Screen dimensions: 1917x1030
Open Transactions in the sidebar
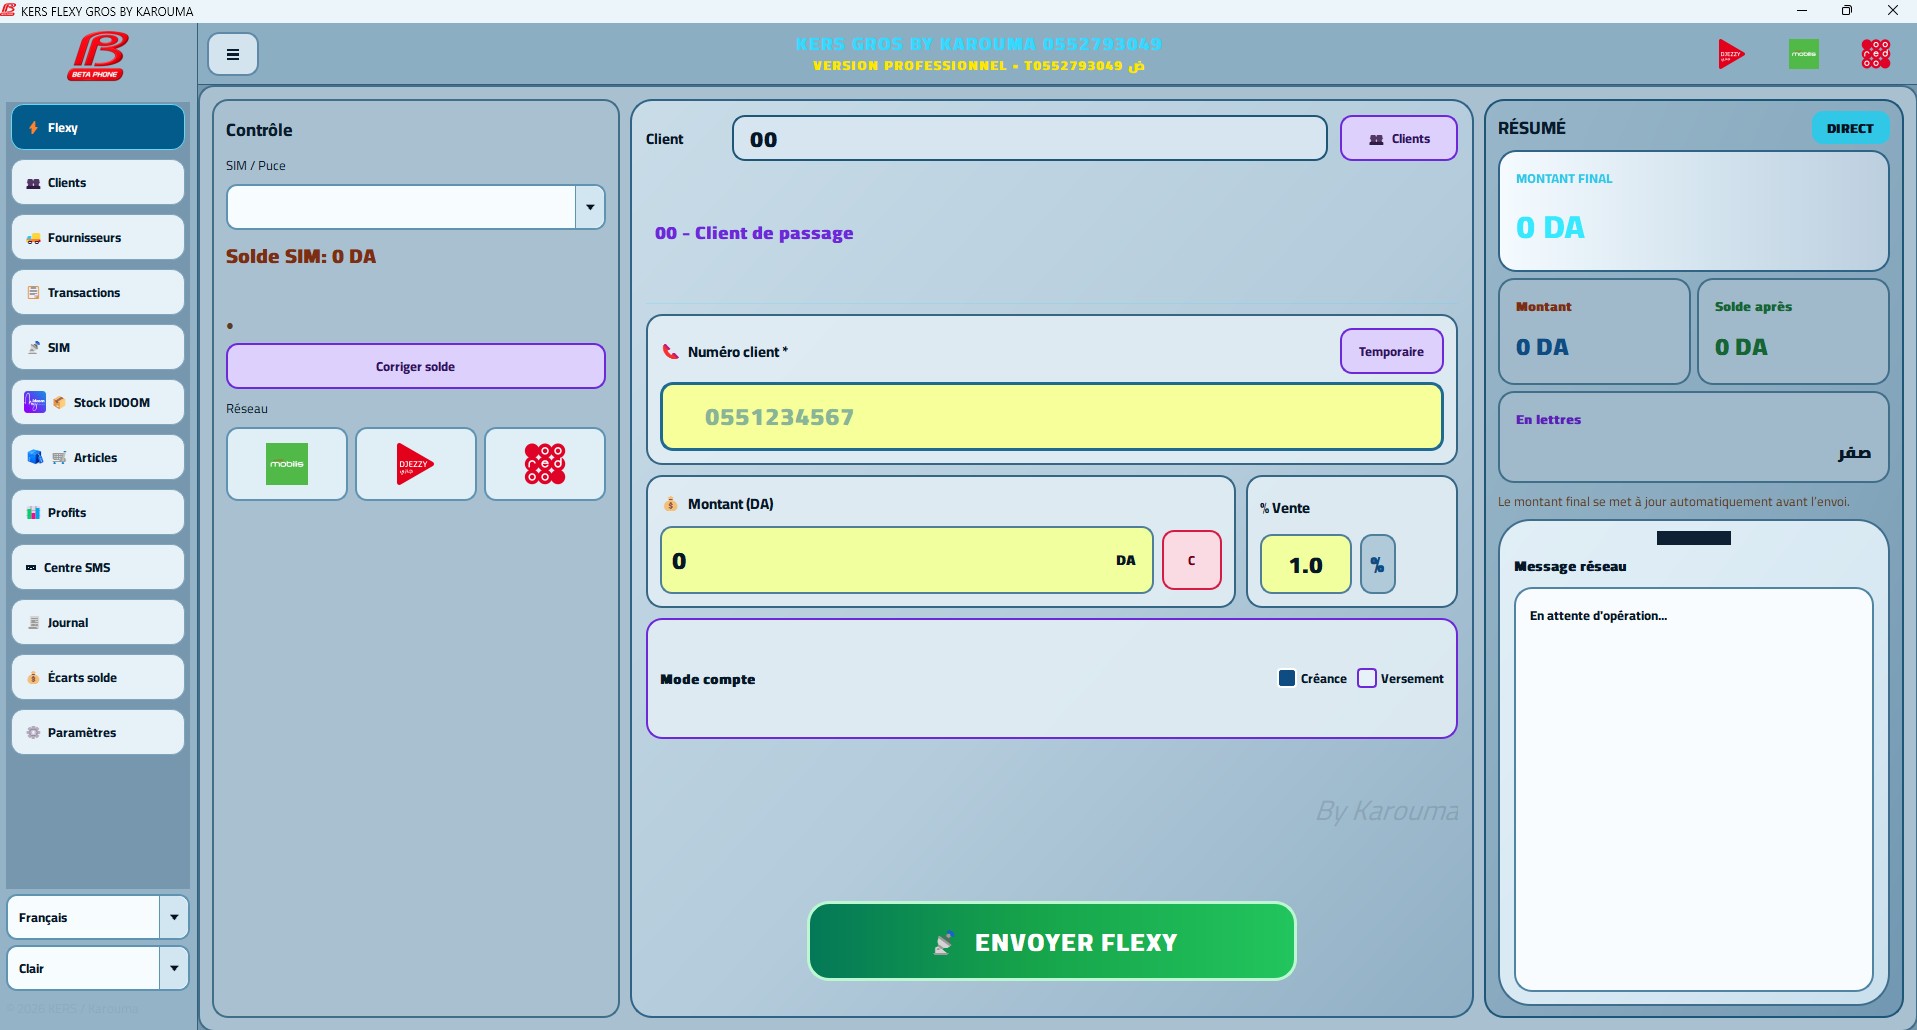click(x=98, y=292)
